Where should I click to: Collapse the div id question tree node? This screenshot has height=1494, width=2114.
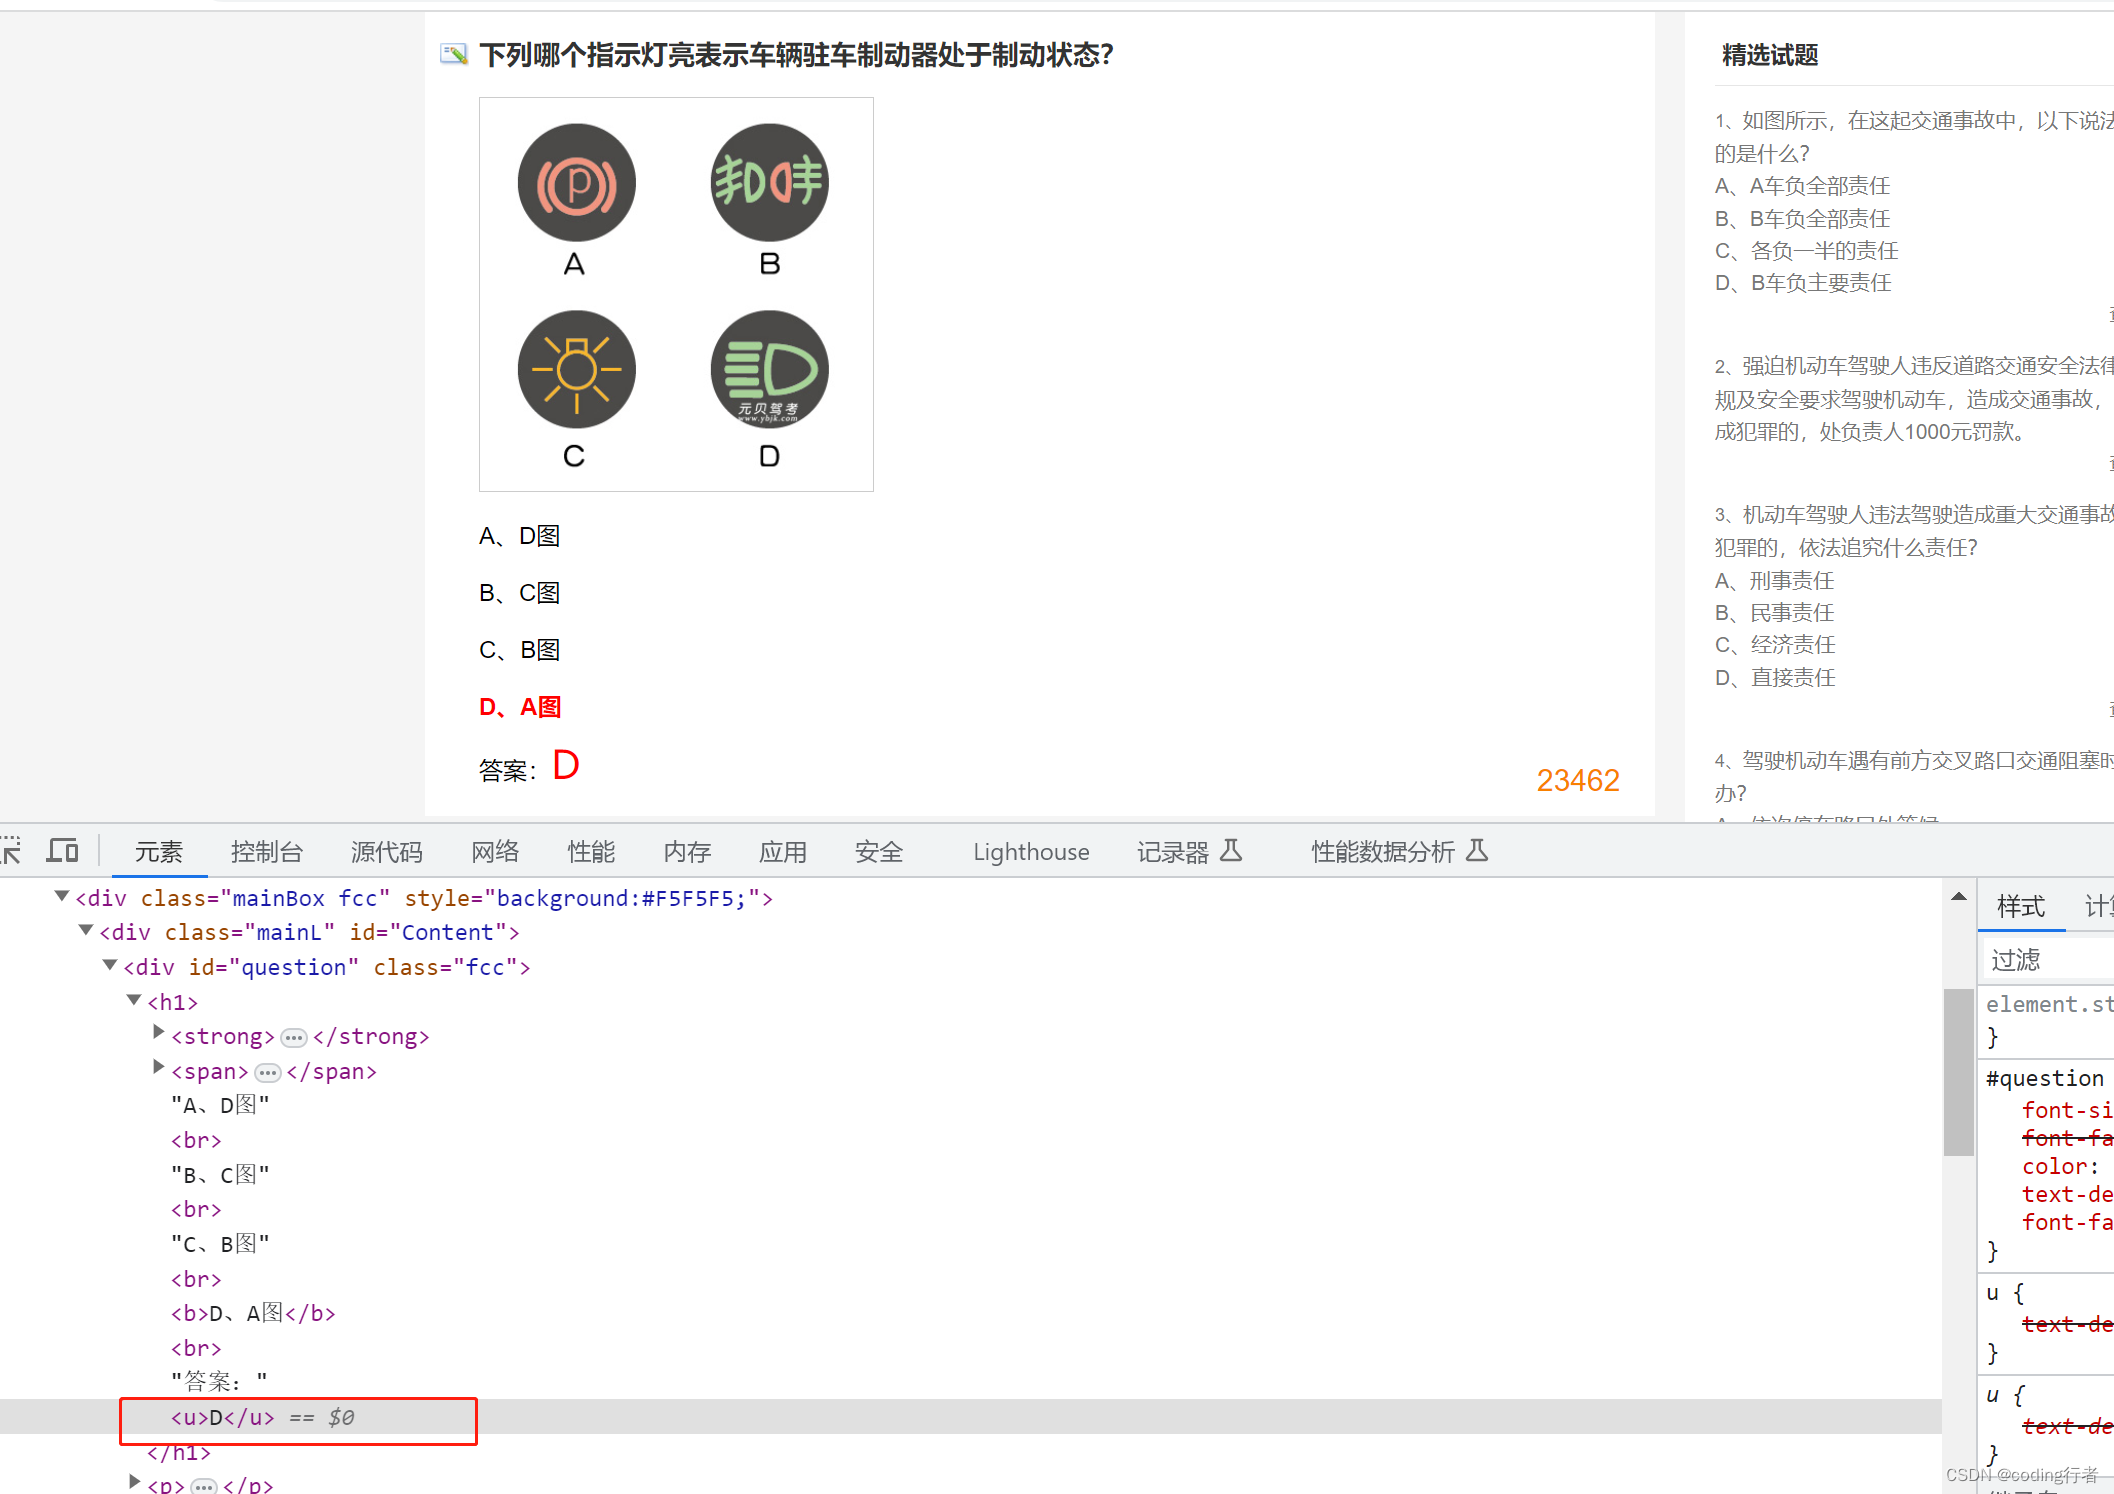tap(109, 965)
